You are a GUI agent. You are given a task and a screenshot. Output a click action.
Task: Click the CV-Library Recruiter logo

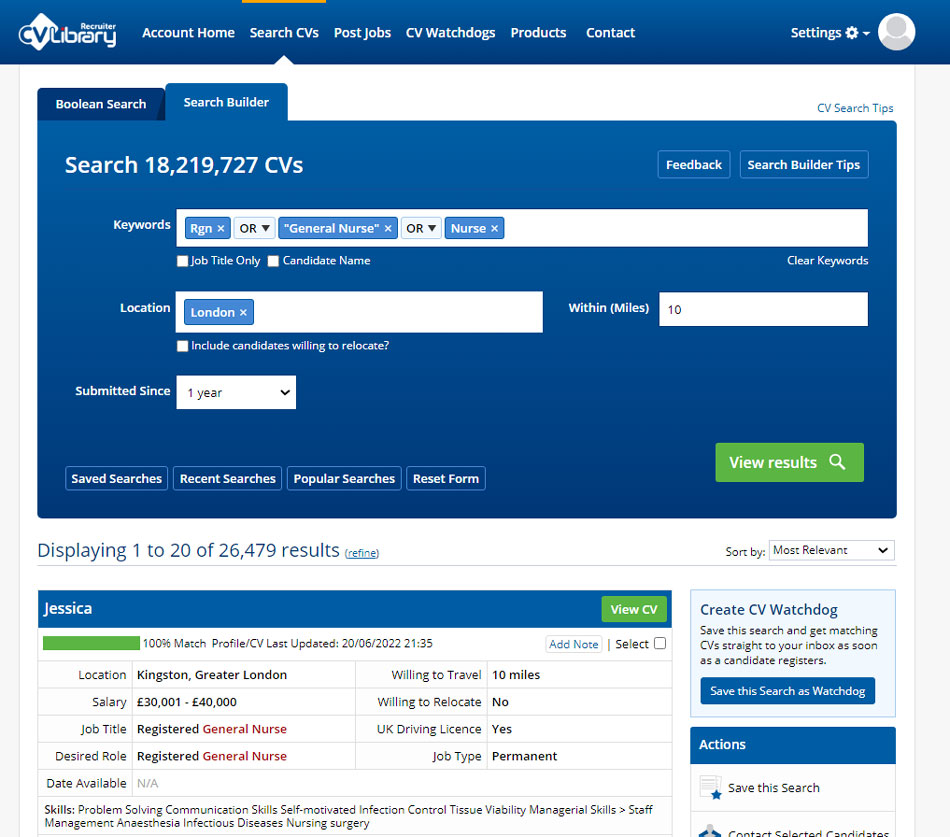[x=68, y=32]
